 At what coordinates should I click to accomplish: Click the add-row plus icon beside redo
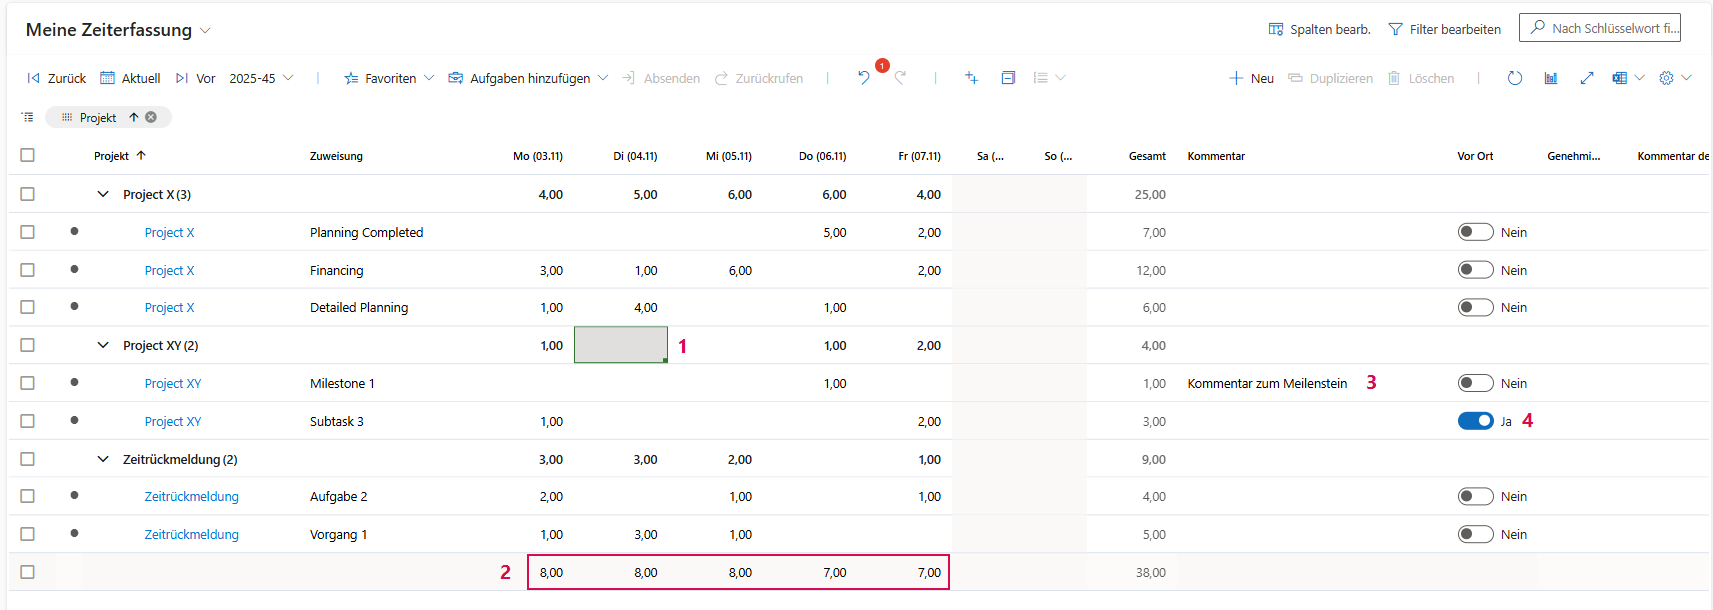(x=971, y=78)
